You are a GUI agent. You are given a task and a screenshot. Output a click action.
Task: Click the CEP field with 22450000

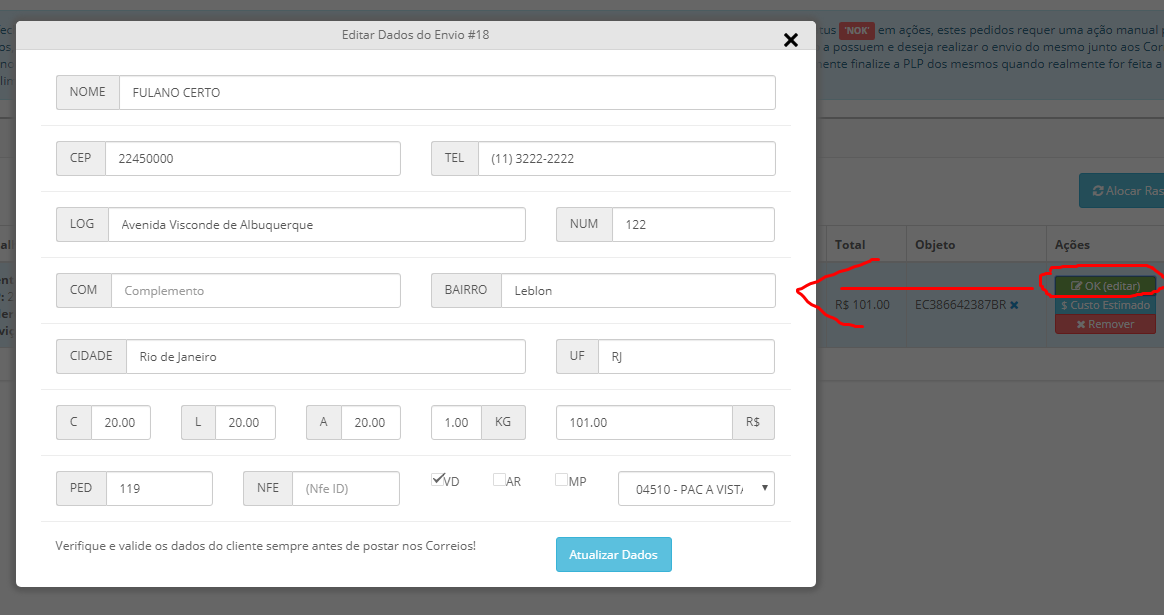252,158
